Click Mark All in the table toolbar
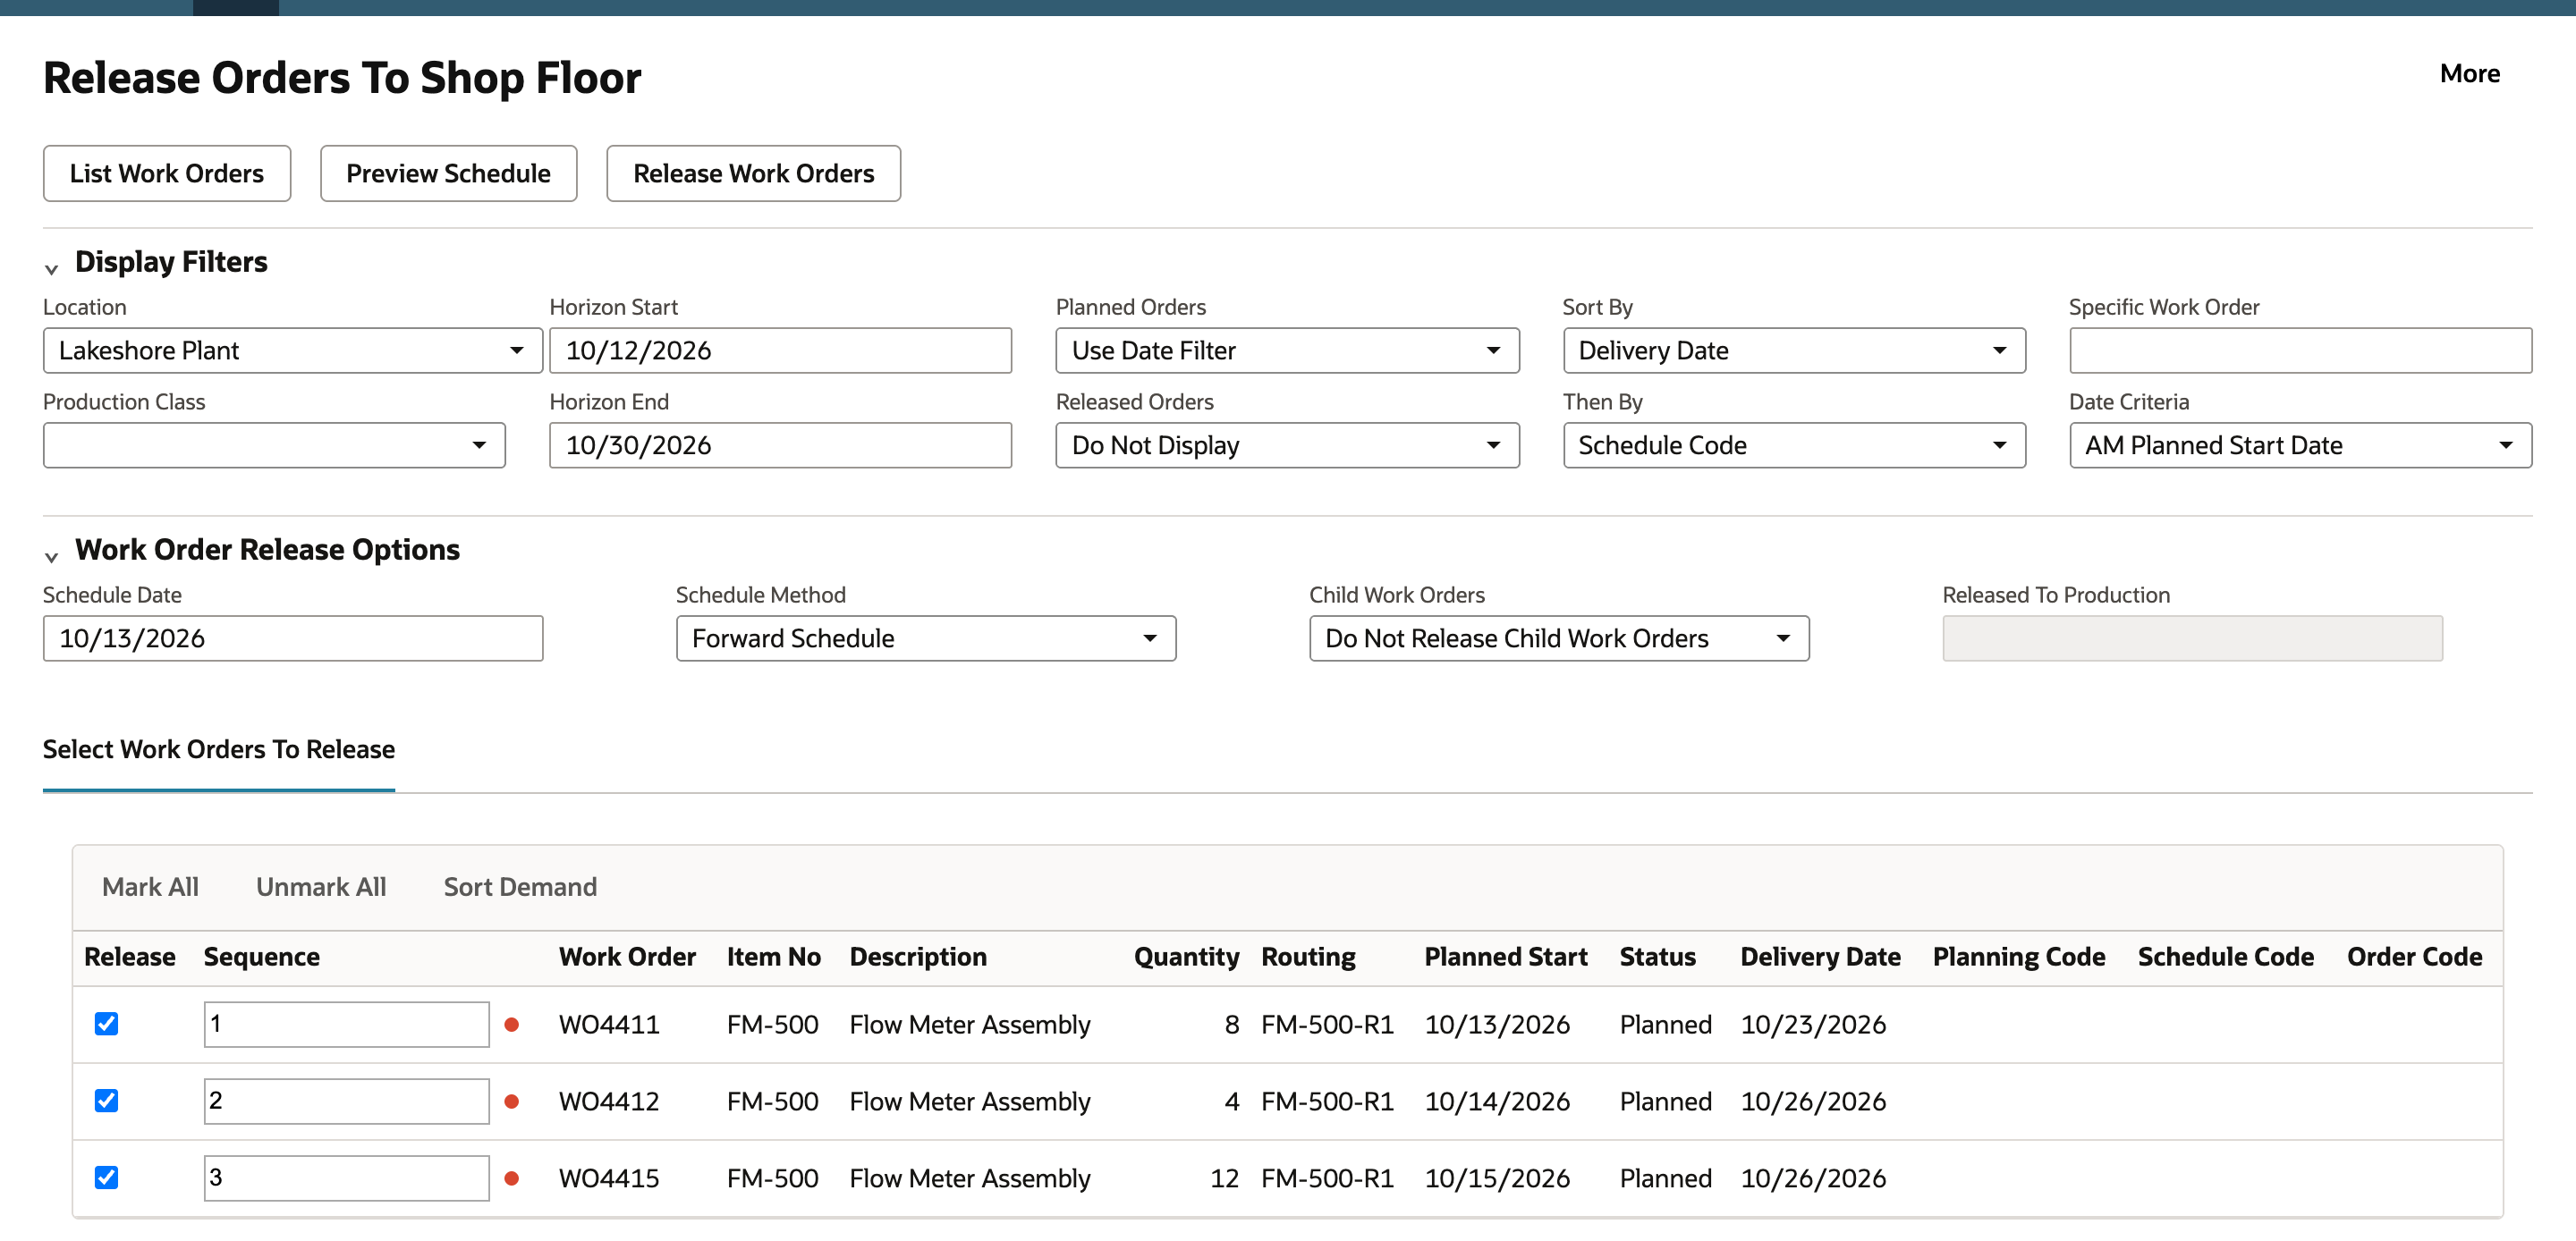This screenshot has height=1241, width=2576. (x=150, y=886)
